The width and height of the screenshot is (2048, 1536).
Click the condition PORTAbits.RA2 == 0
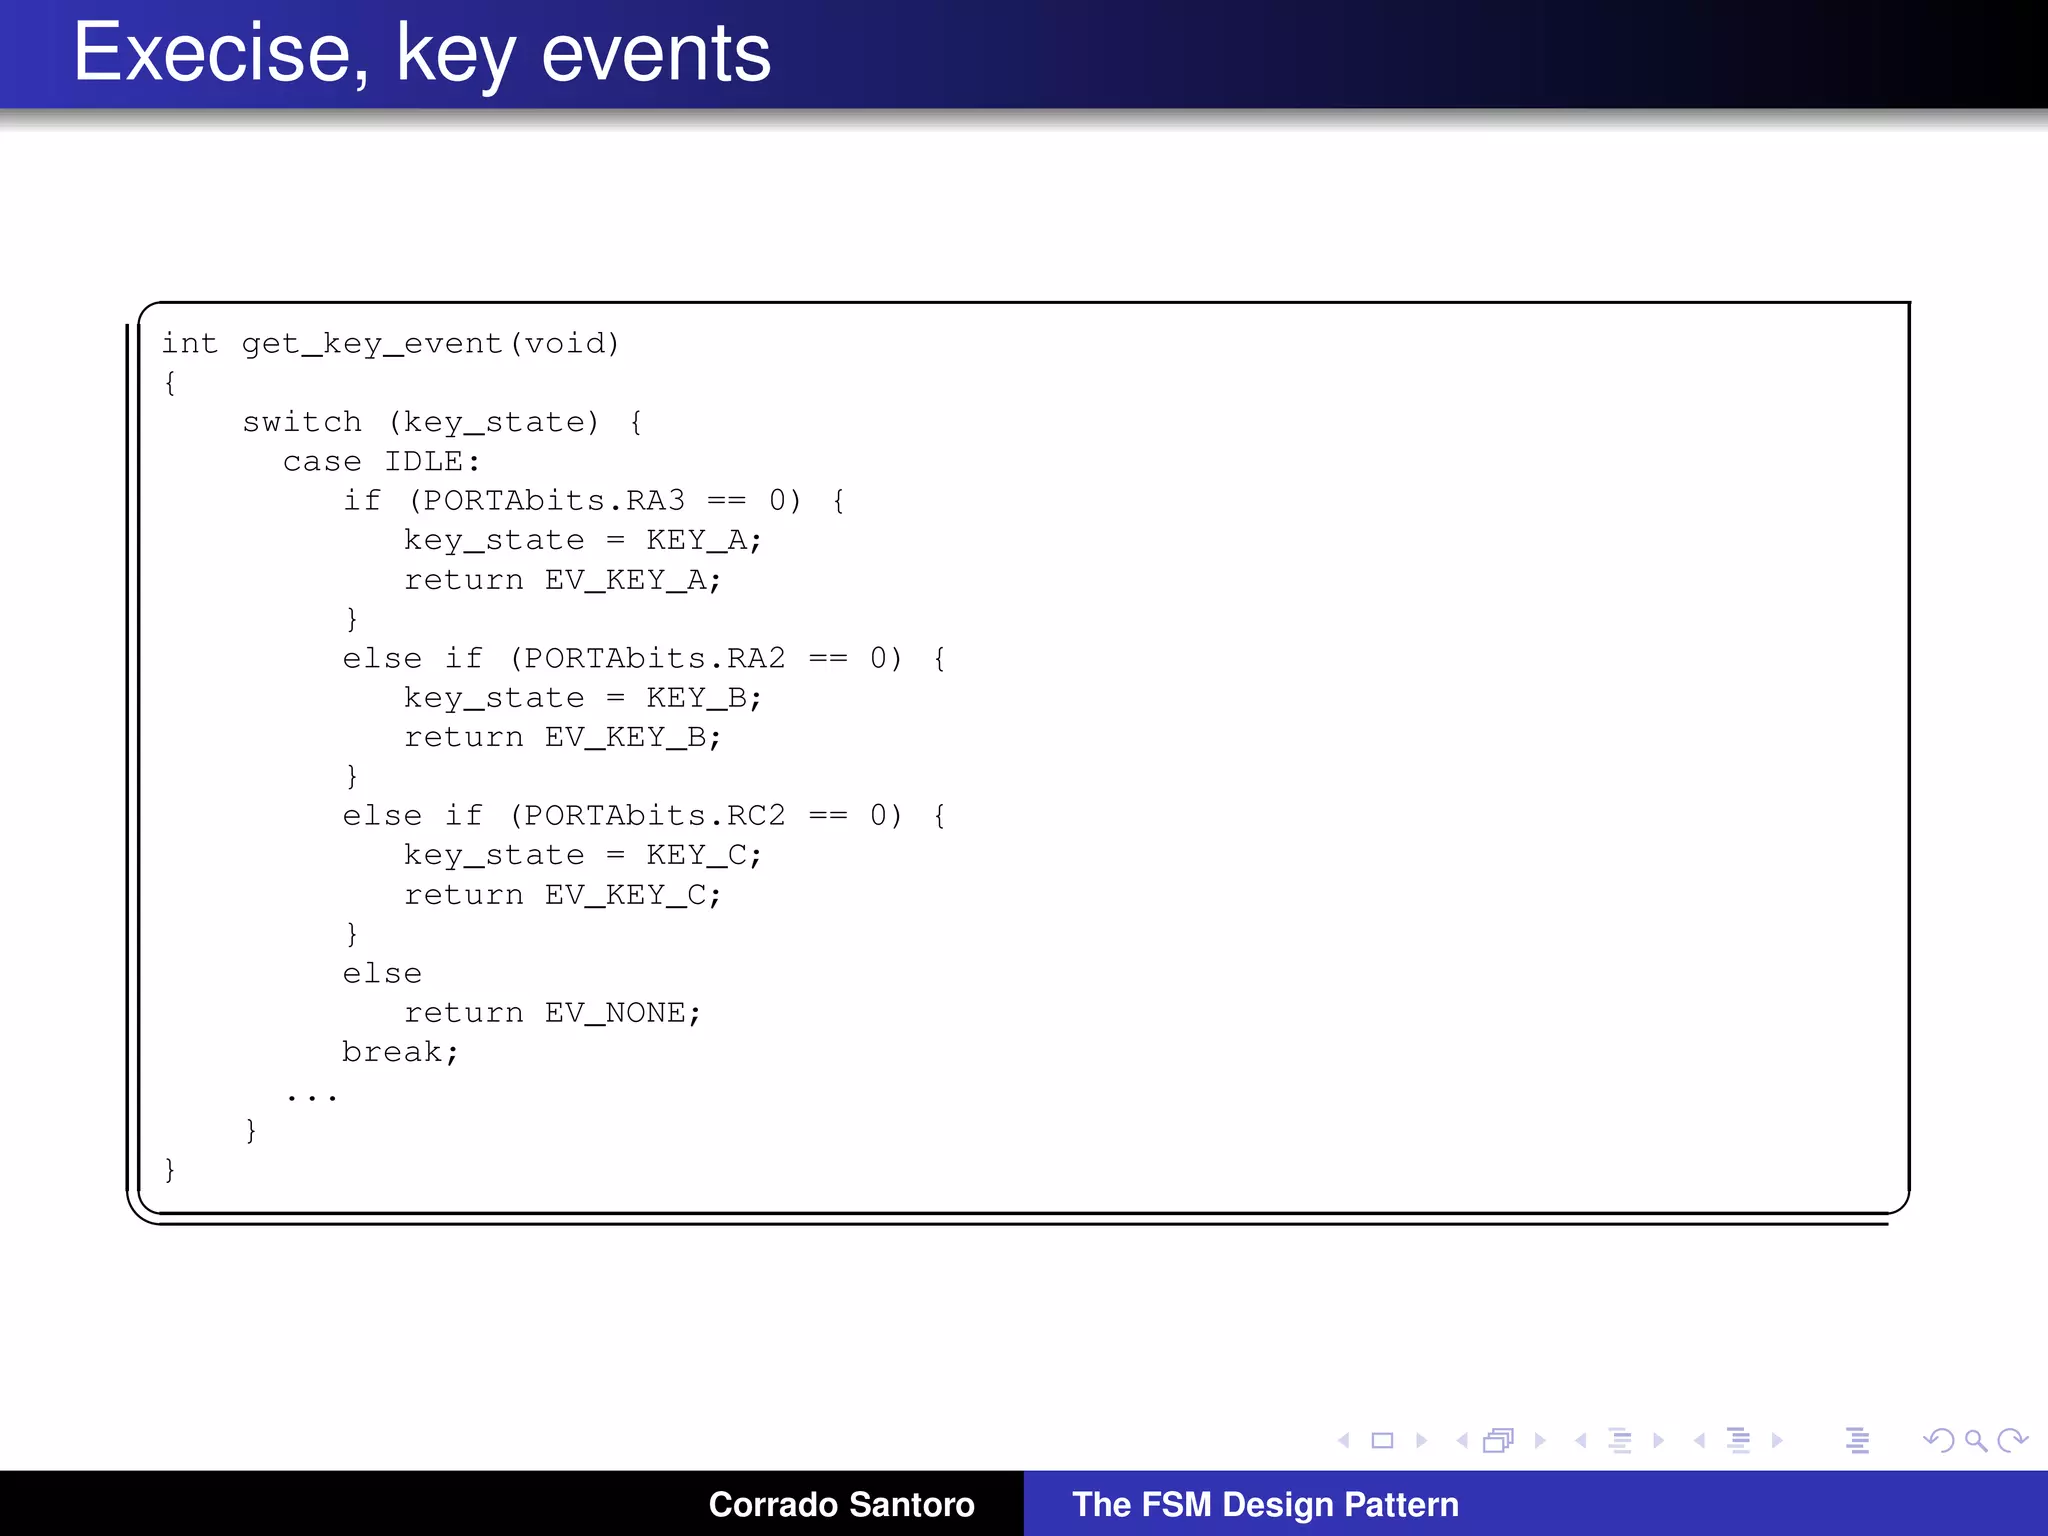(706, 658)
